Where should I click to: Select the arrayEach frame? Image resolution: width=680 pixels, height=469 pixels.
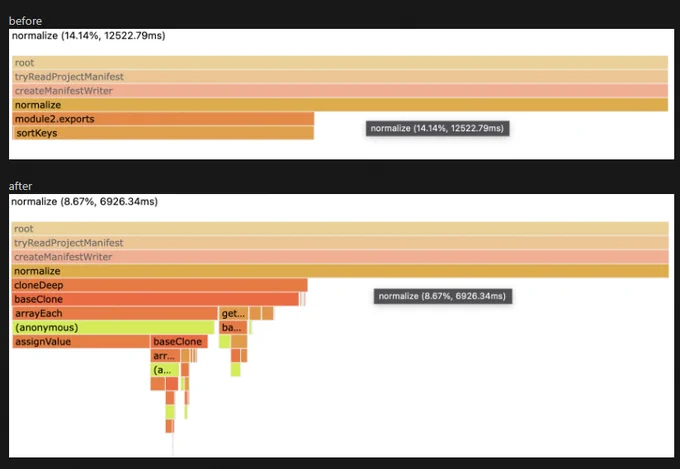[x=115, y=313]
